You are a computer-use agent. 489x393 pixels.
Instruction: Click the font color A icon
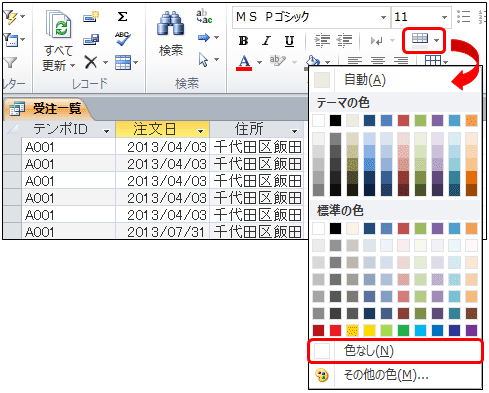(x=244, y=62)
